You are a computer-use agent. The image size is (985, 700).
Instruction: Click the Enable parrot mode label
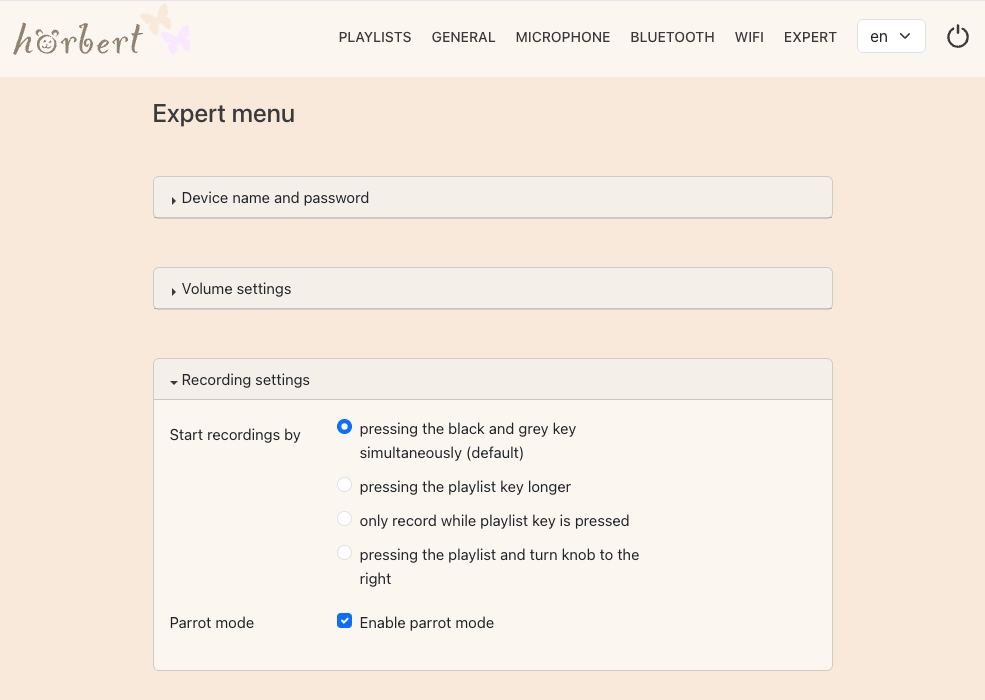427,623
